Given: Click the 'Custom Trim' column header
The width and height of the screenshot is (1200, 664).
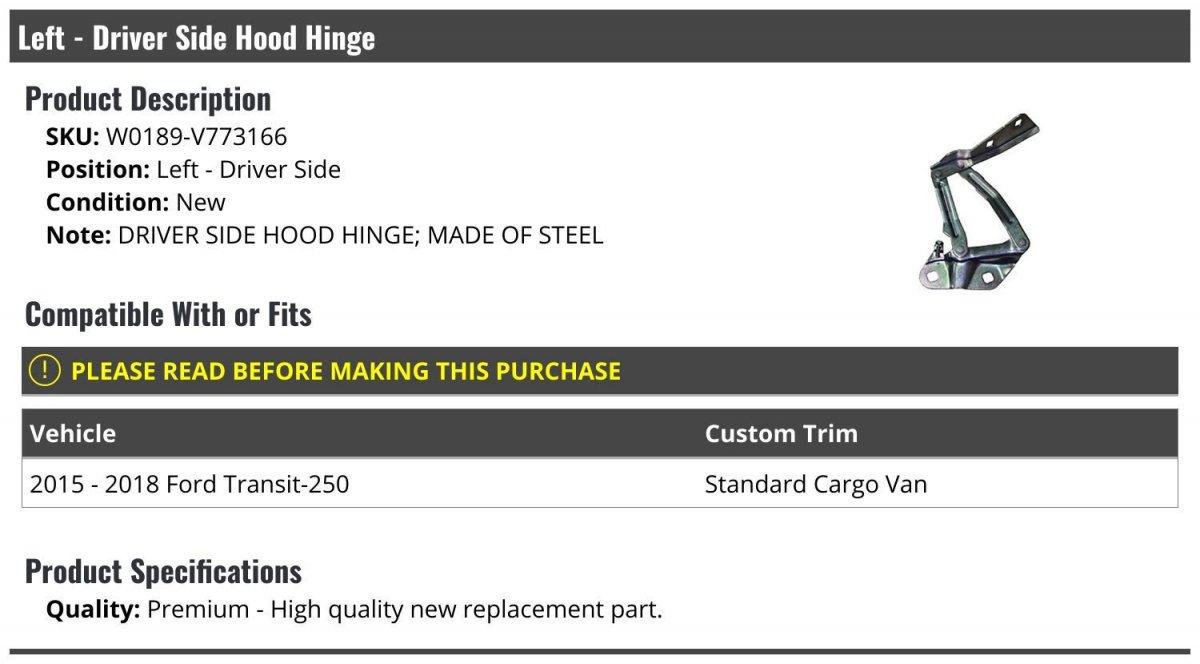Looking at the screenshot, I should (x=781, y=434).
